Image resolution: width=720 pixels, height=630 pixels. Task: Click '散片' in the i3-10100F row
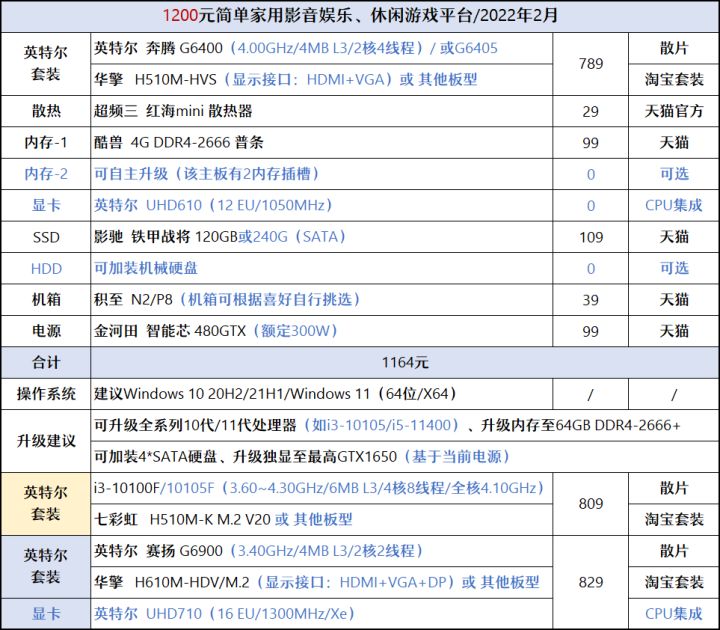pyautogui.click(x=674, y=488)
